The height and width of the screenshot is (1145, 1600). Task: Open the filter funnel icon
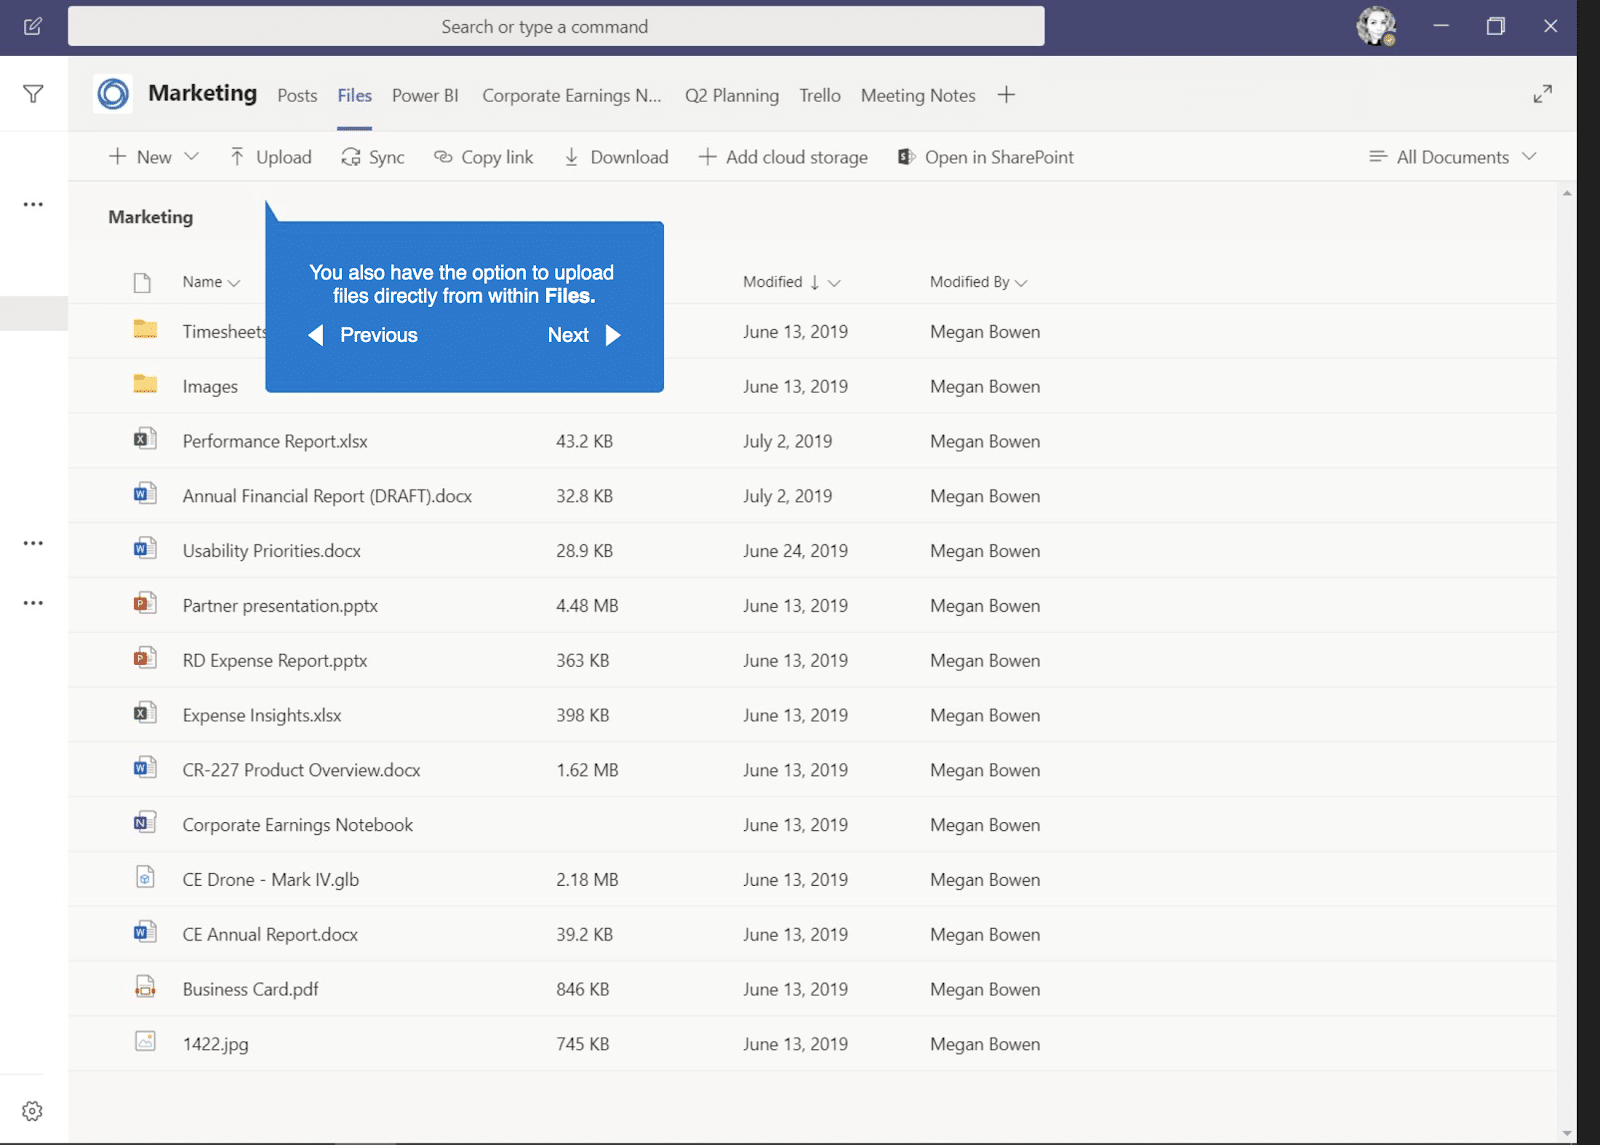[x=33, y=94]
